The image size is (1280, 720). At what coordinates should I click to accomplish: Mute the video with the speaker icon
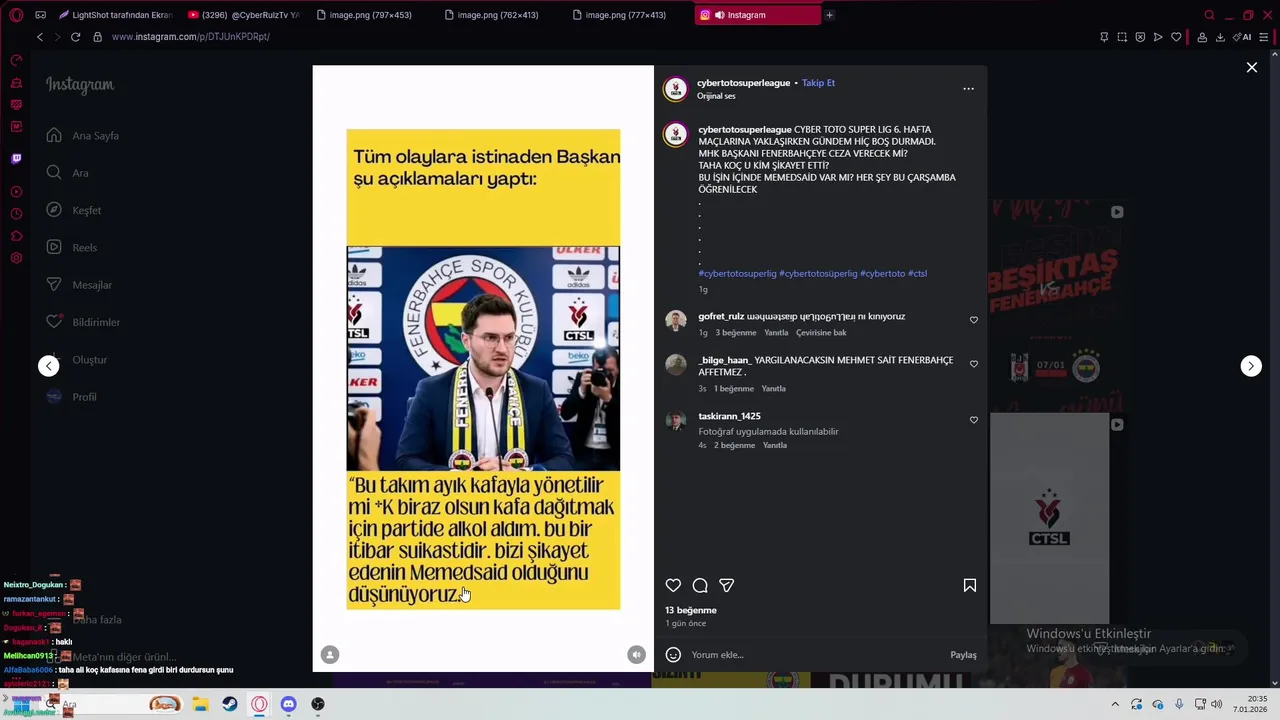pyautogui.click(x=636, y=654)
